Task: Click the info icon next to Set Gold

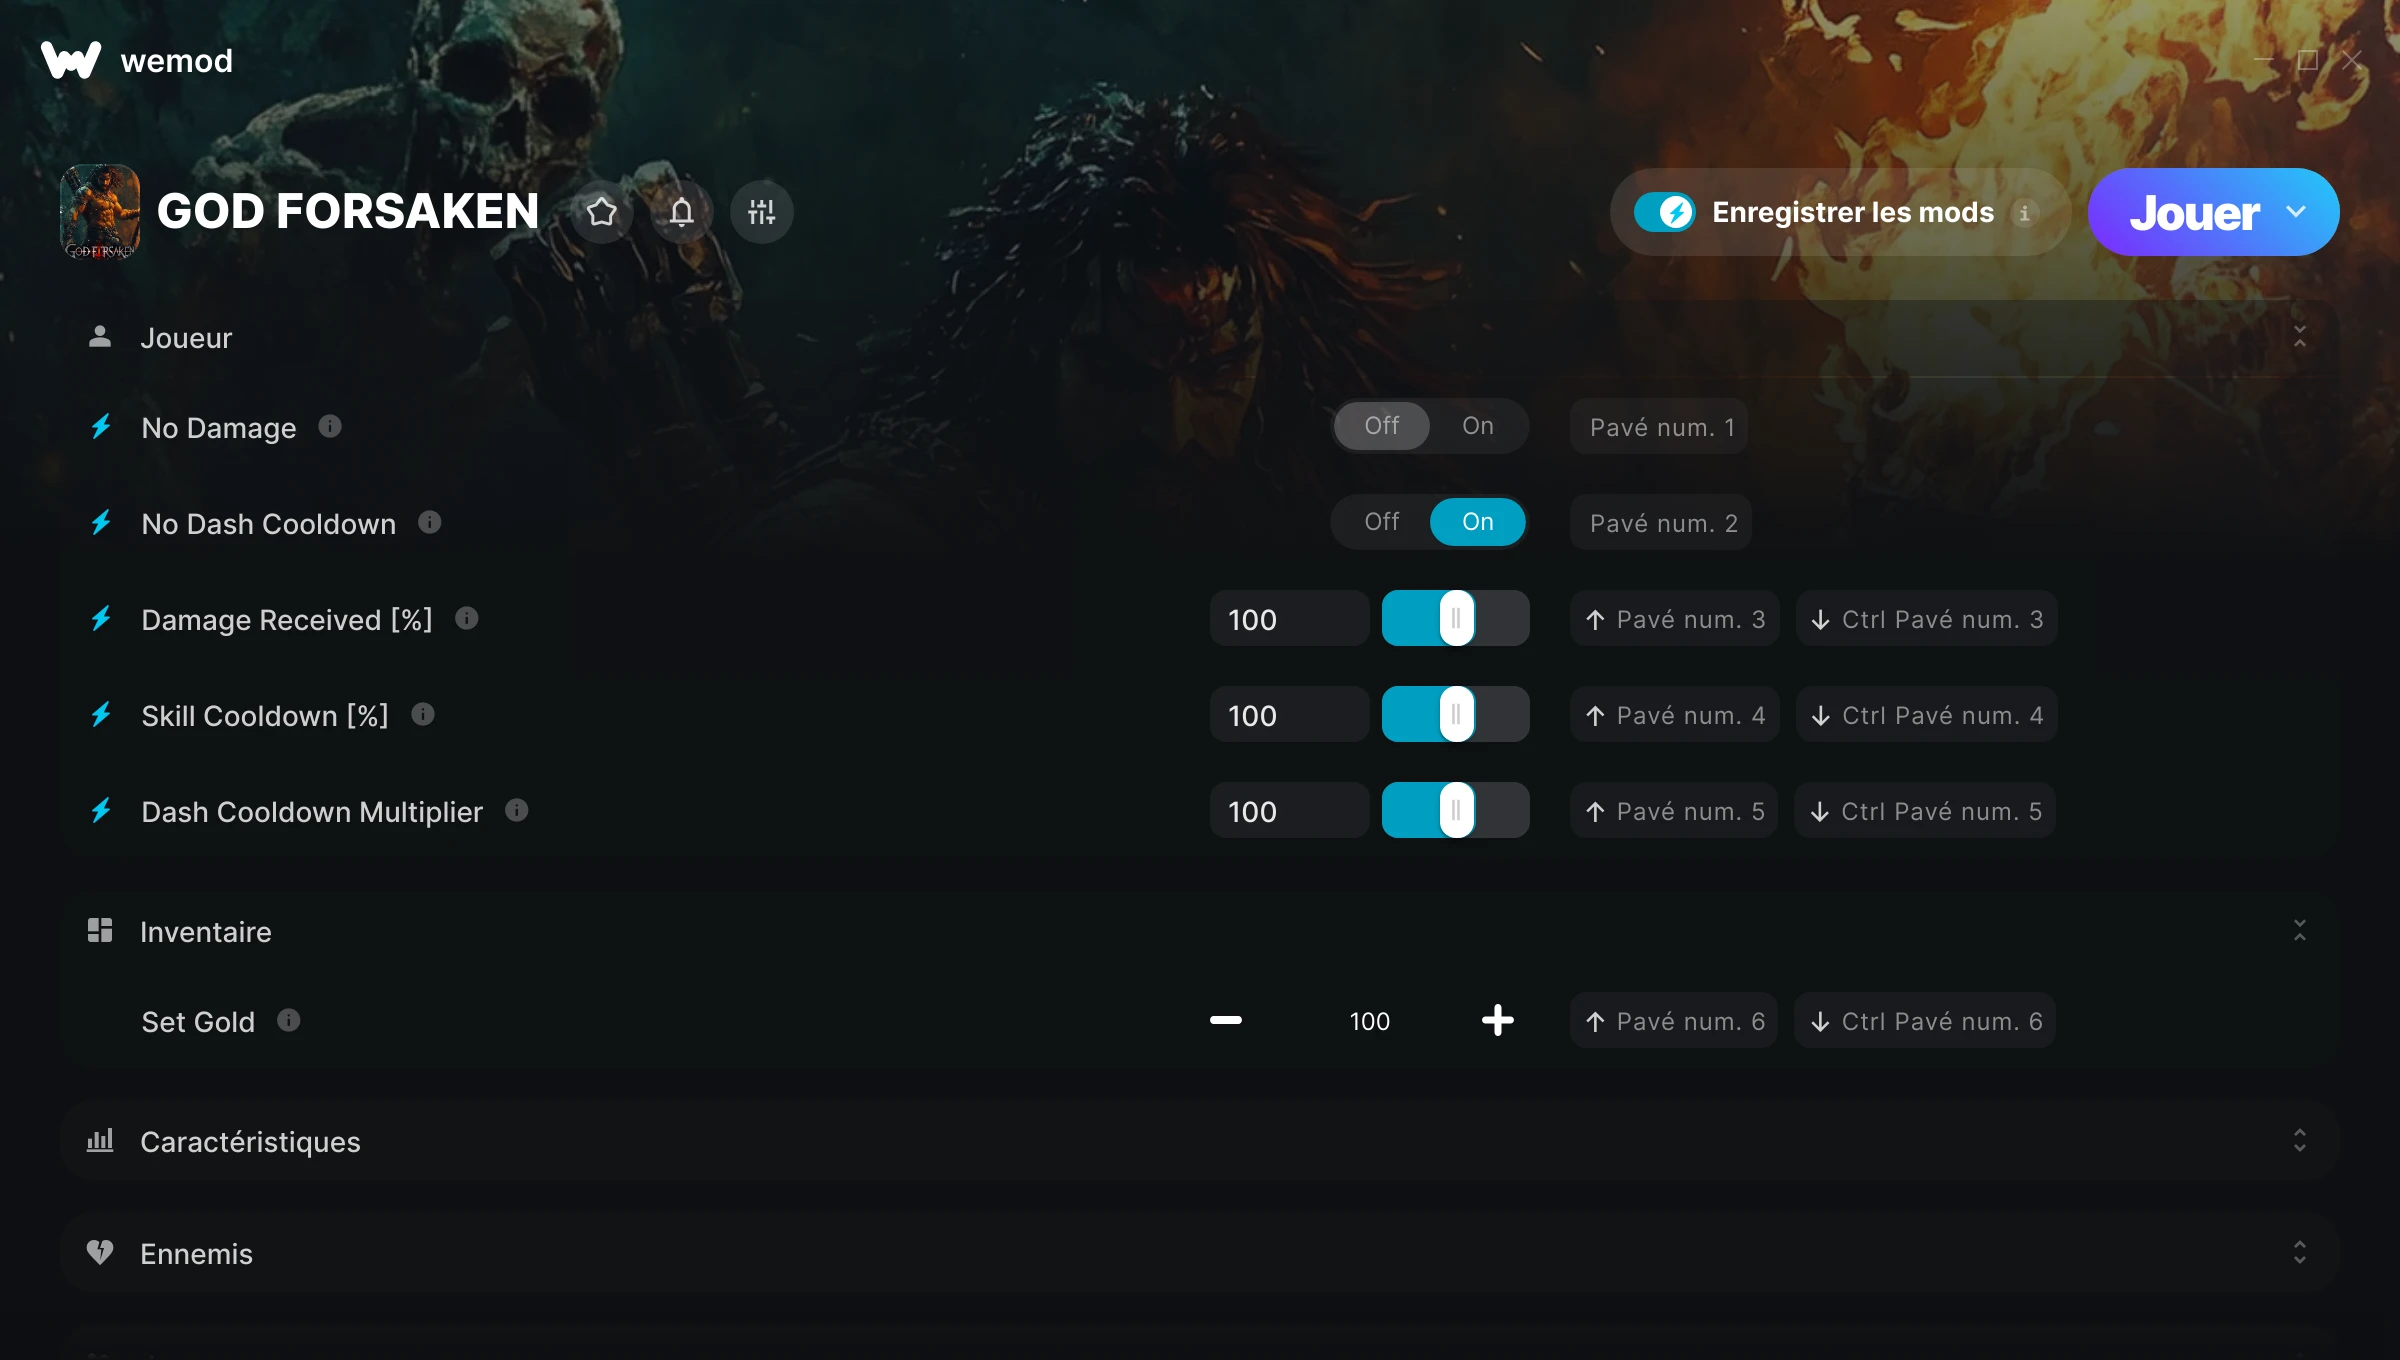Action: [x=290, y=1021]
